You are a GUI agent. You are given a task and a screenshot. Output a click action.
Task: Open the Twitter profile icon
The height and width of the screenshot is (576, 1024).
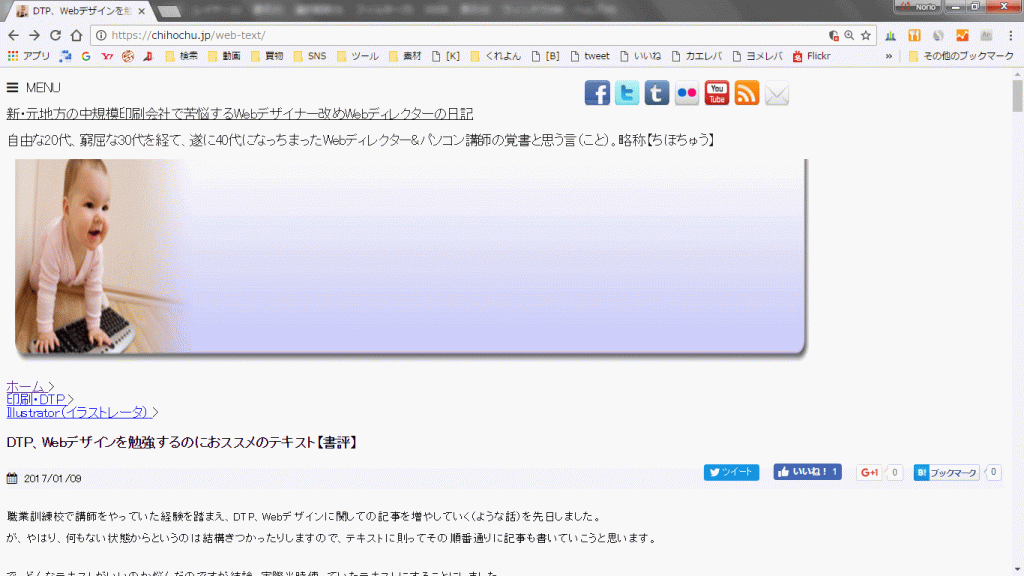pyautogui.click(x=627, y=94)
